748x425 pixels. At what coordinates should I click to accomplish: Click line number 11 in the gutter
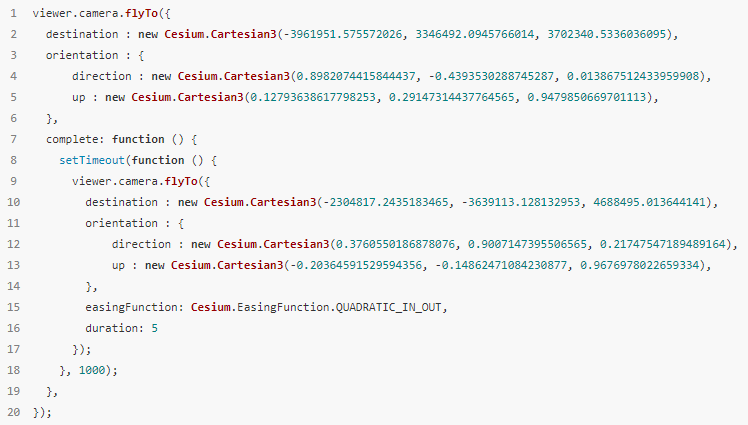[13, 223]
